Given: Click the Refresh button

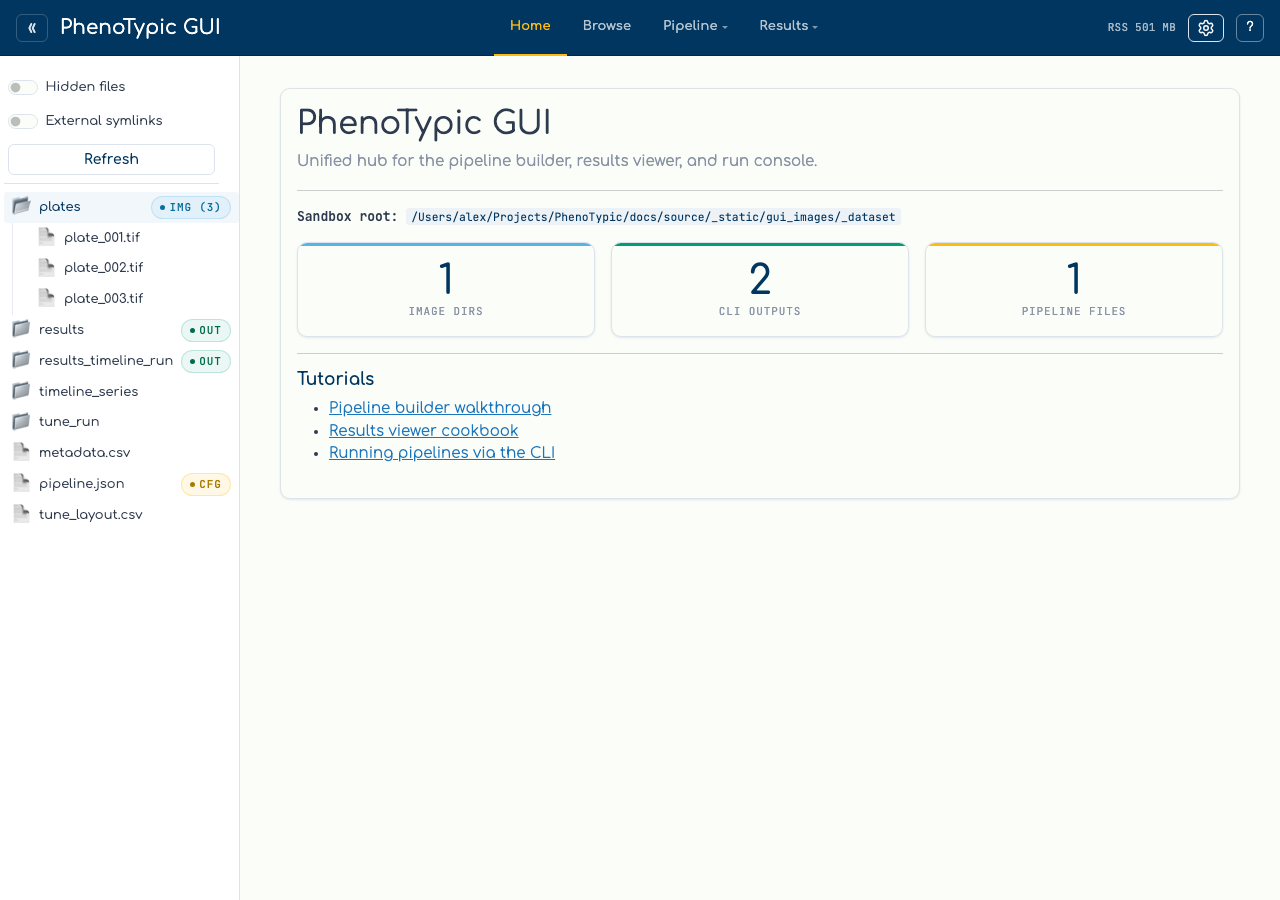Looking at the screenshot, I should [x=111, y=159].
